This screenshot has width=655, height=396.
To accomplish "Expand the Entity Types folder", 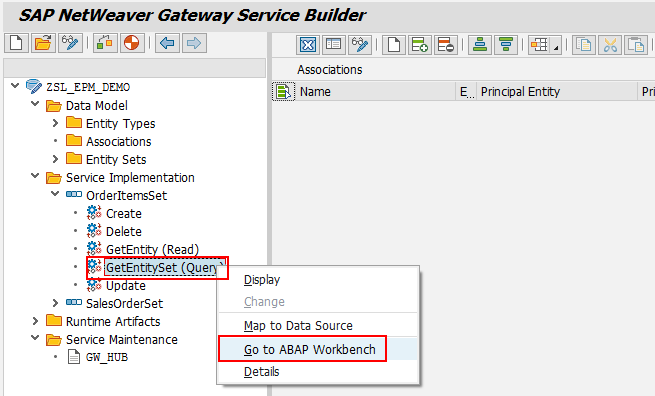I will [55, 123].
